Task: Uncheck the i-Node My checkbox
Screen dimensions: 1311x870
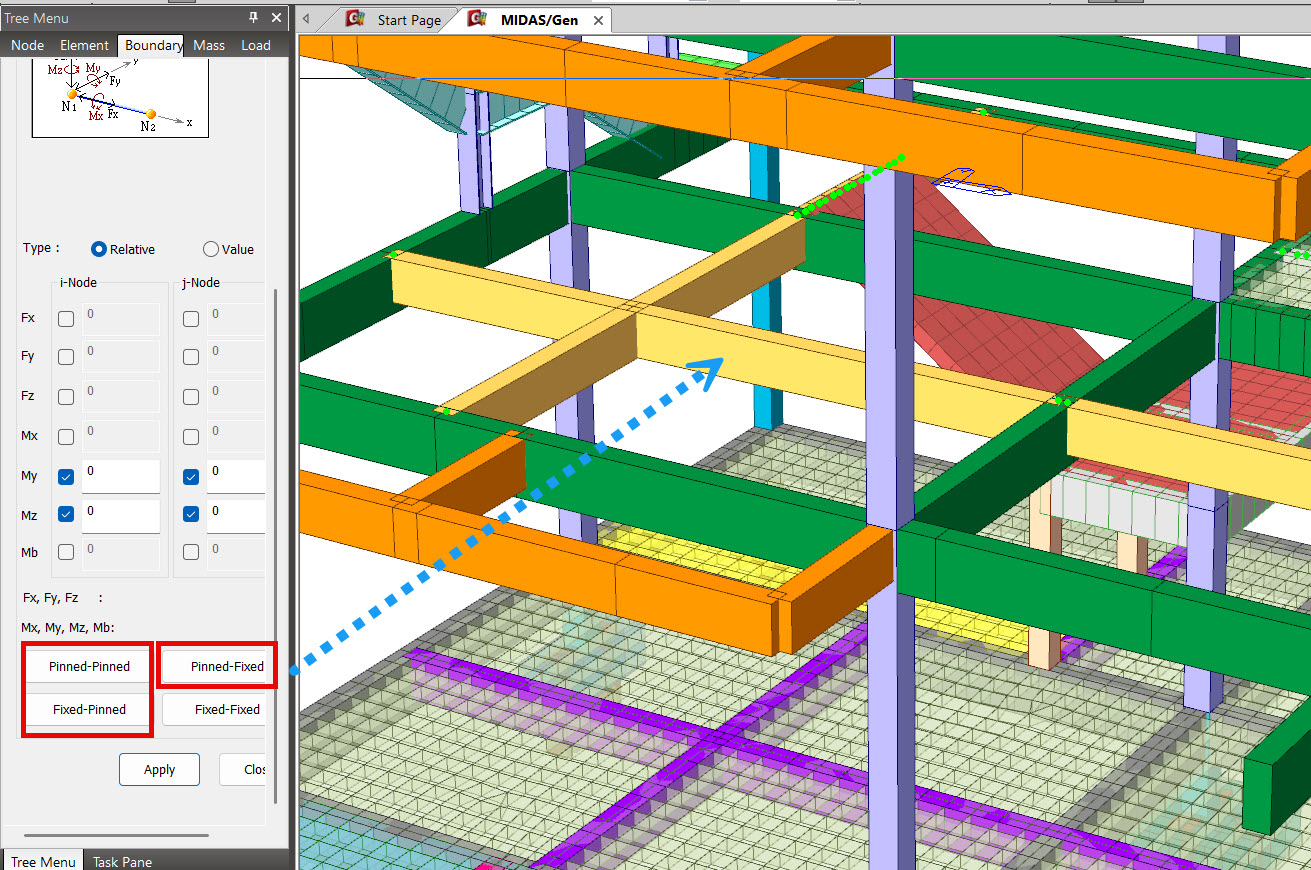Action: [66, 477]
